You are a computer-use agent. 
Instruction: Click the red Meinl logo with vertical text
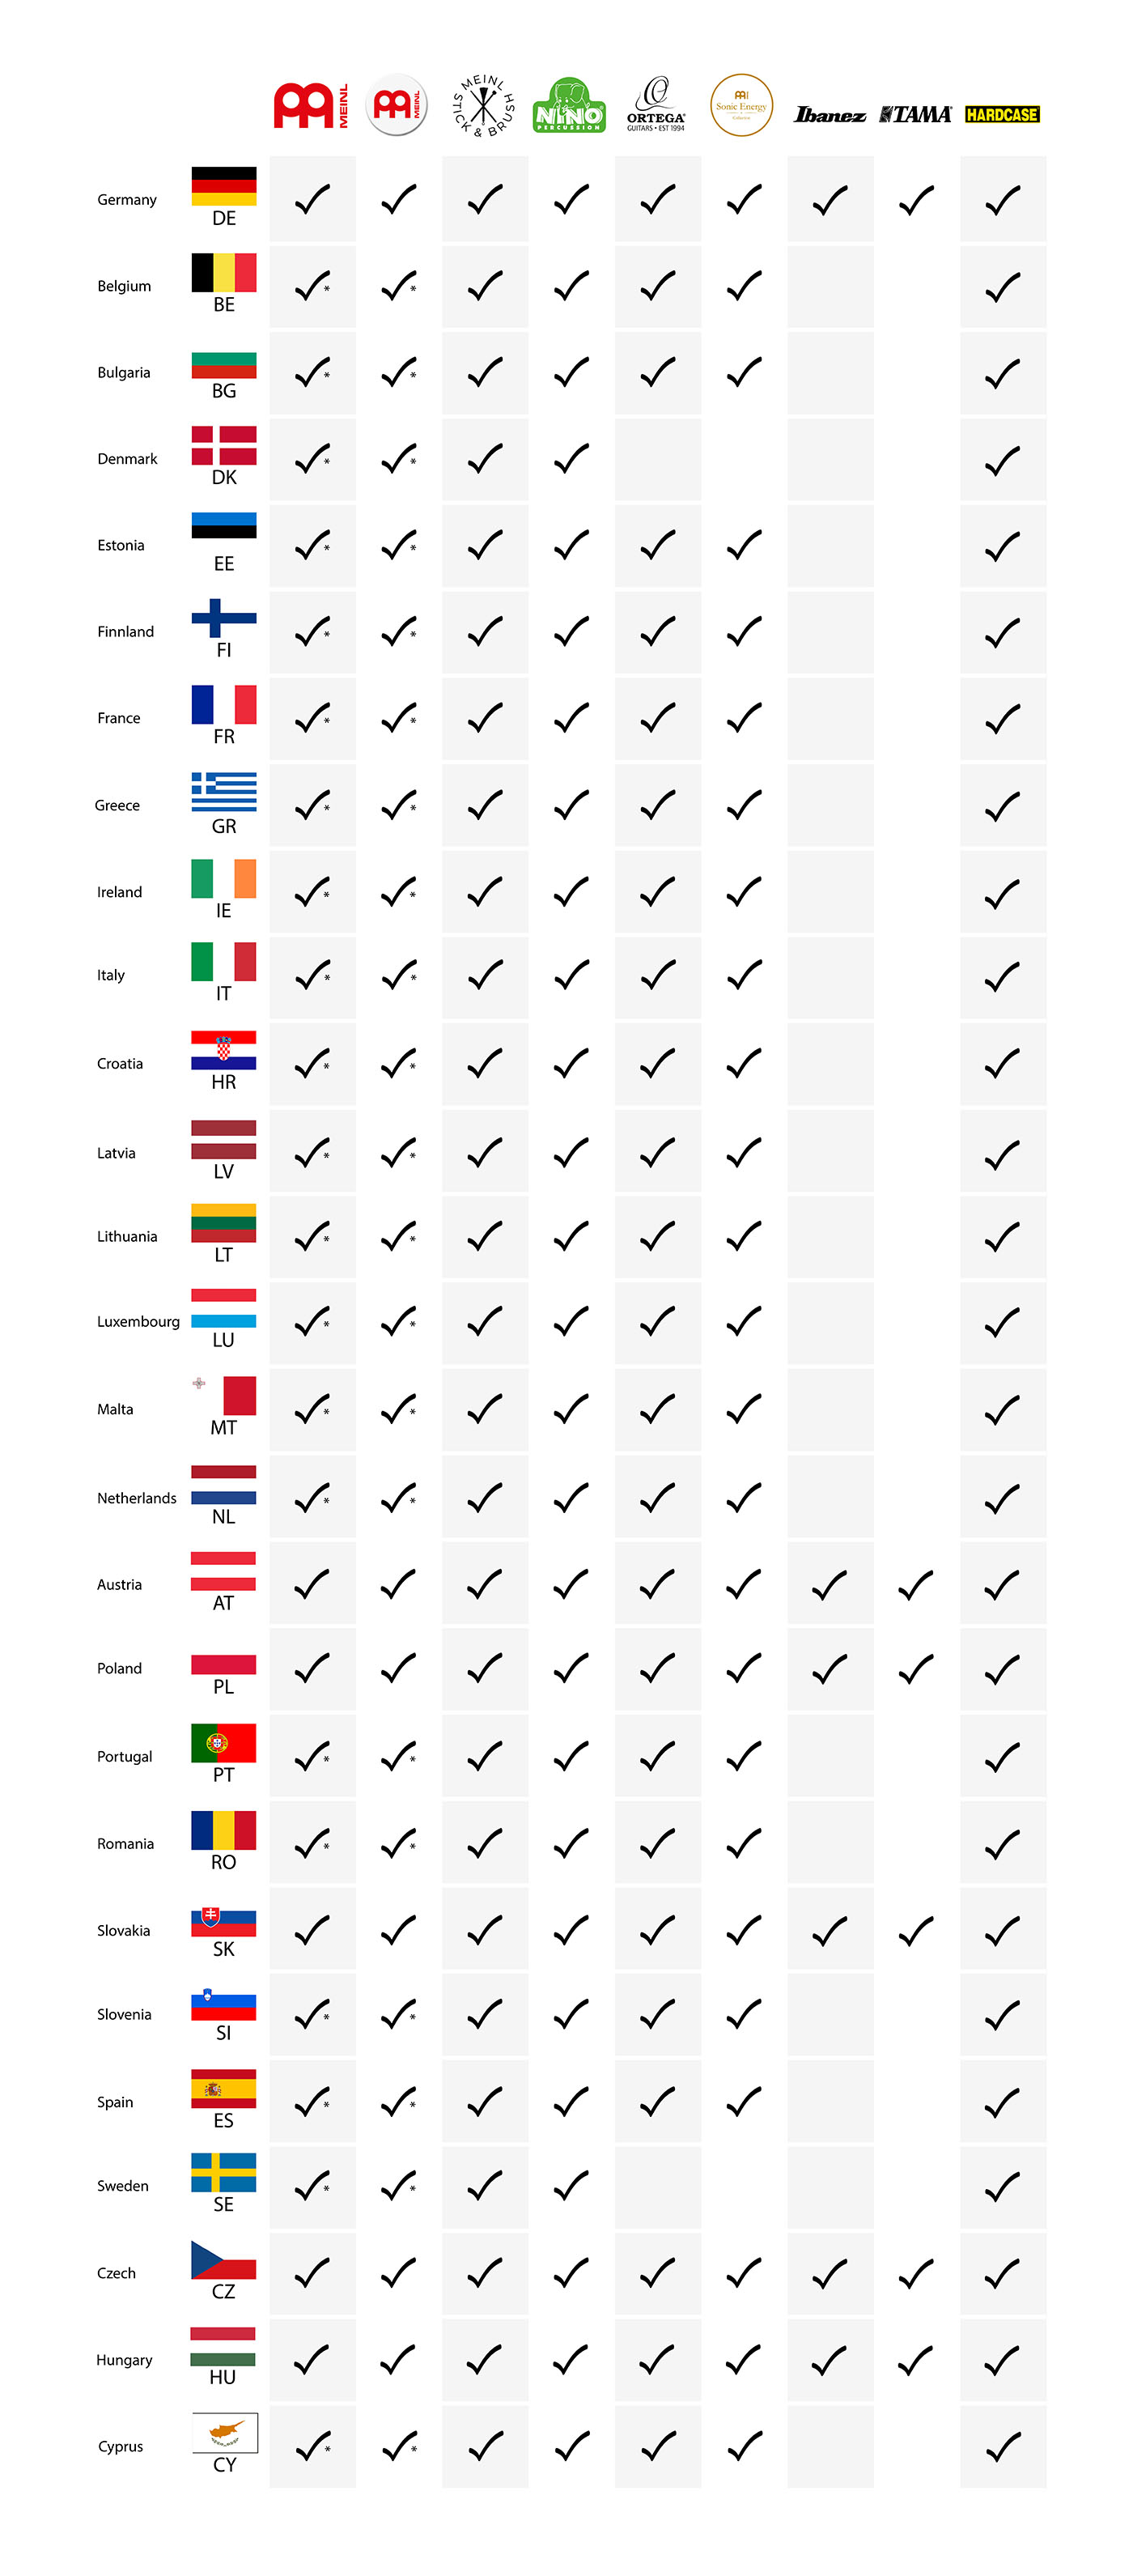[311, 106]
